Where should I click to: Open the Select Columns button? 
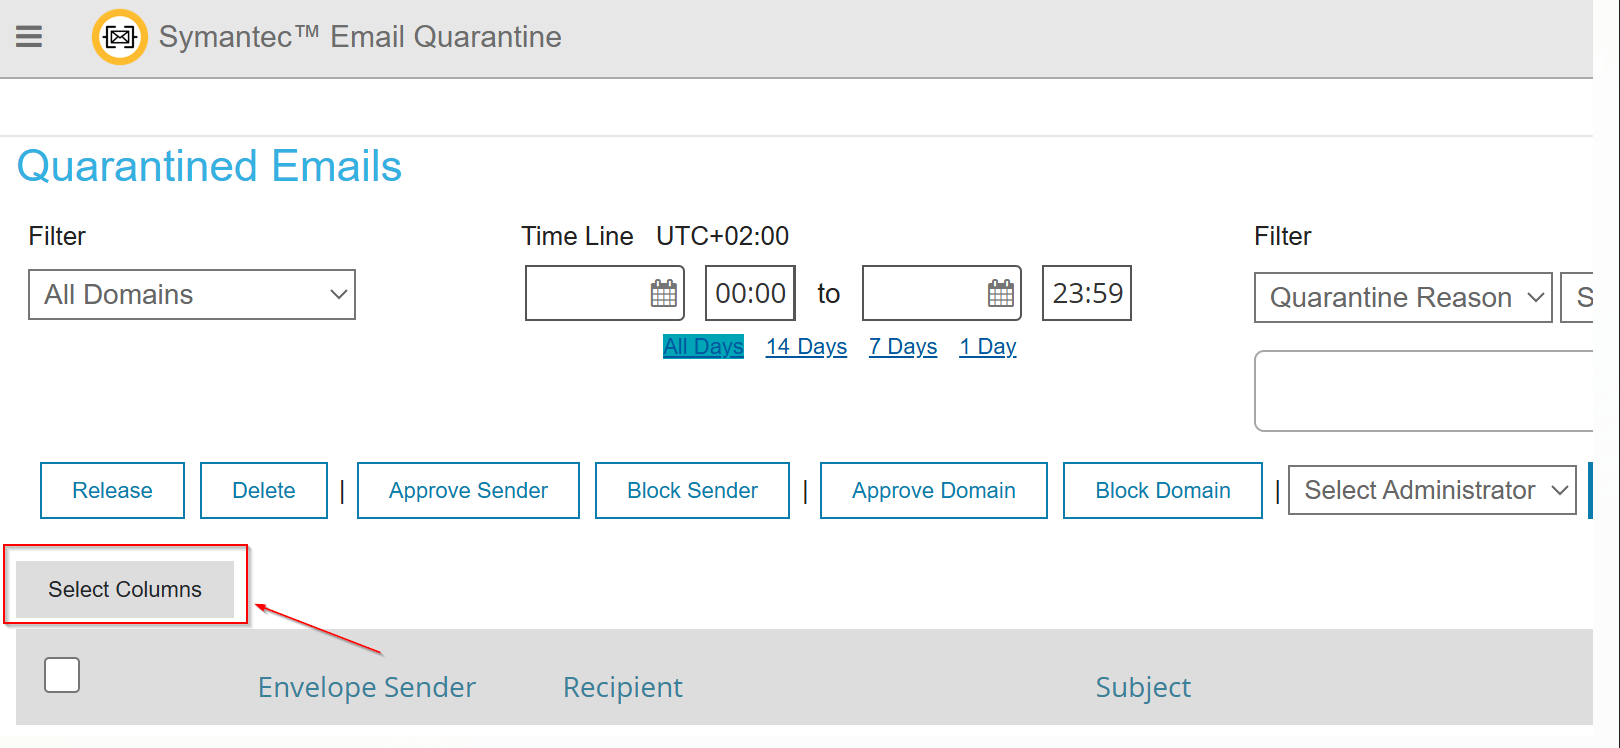(x=125, y=589)
